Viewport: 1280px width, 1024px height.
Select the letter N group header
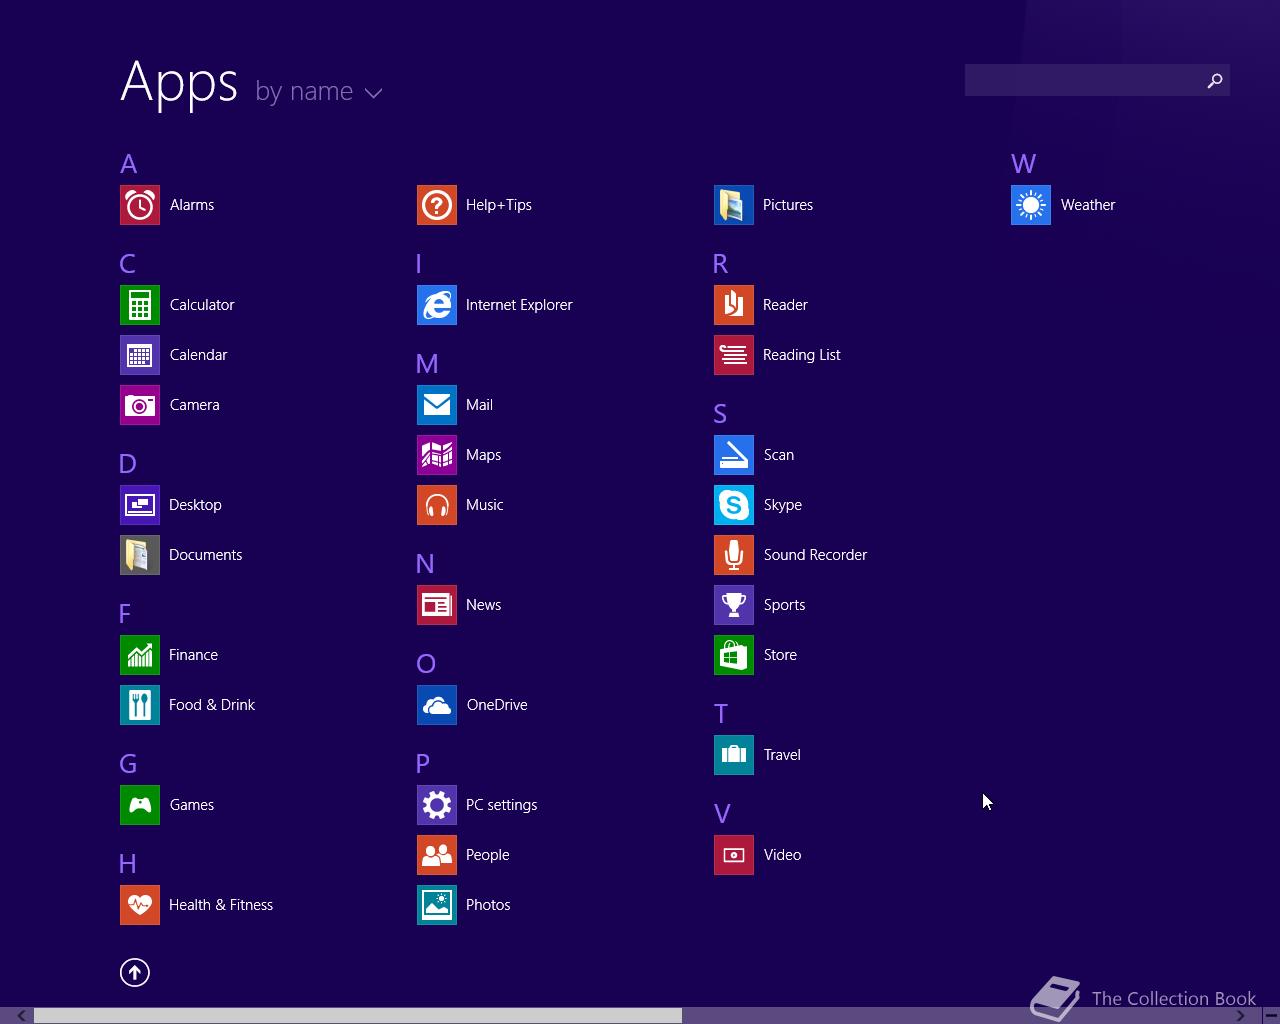click(426, 564)
